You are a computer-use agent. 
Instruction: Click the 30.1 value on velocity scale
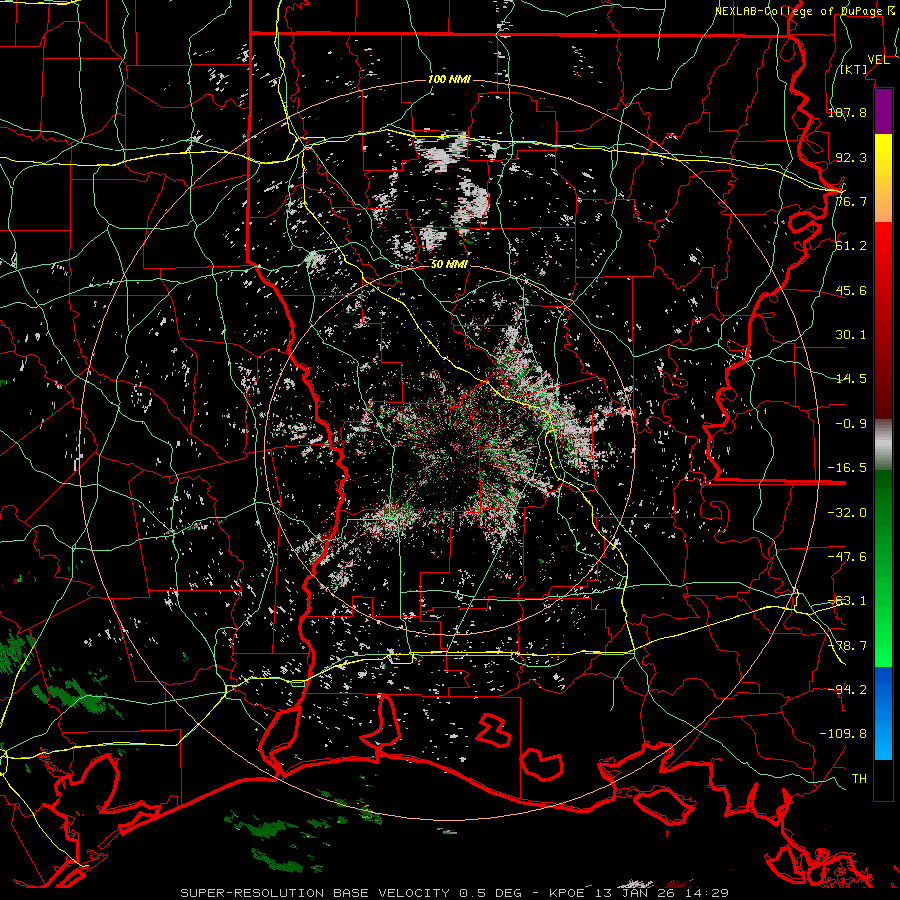click(x=851, y=335)
